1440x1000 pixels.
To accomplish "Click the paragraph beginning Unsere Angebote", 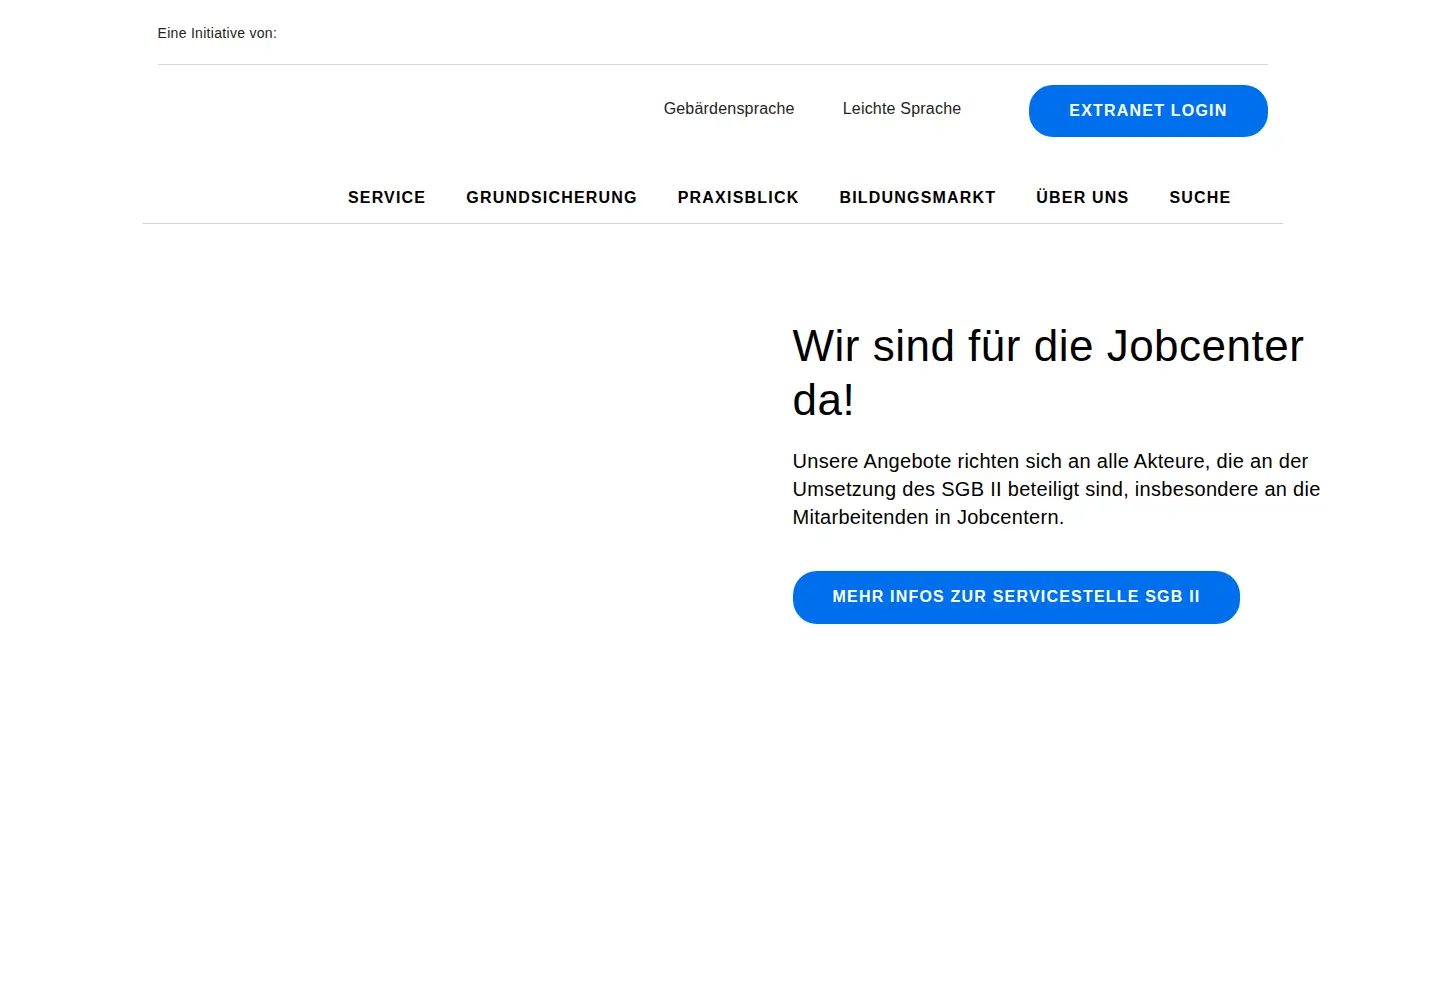I will pos(1056,489).
